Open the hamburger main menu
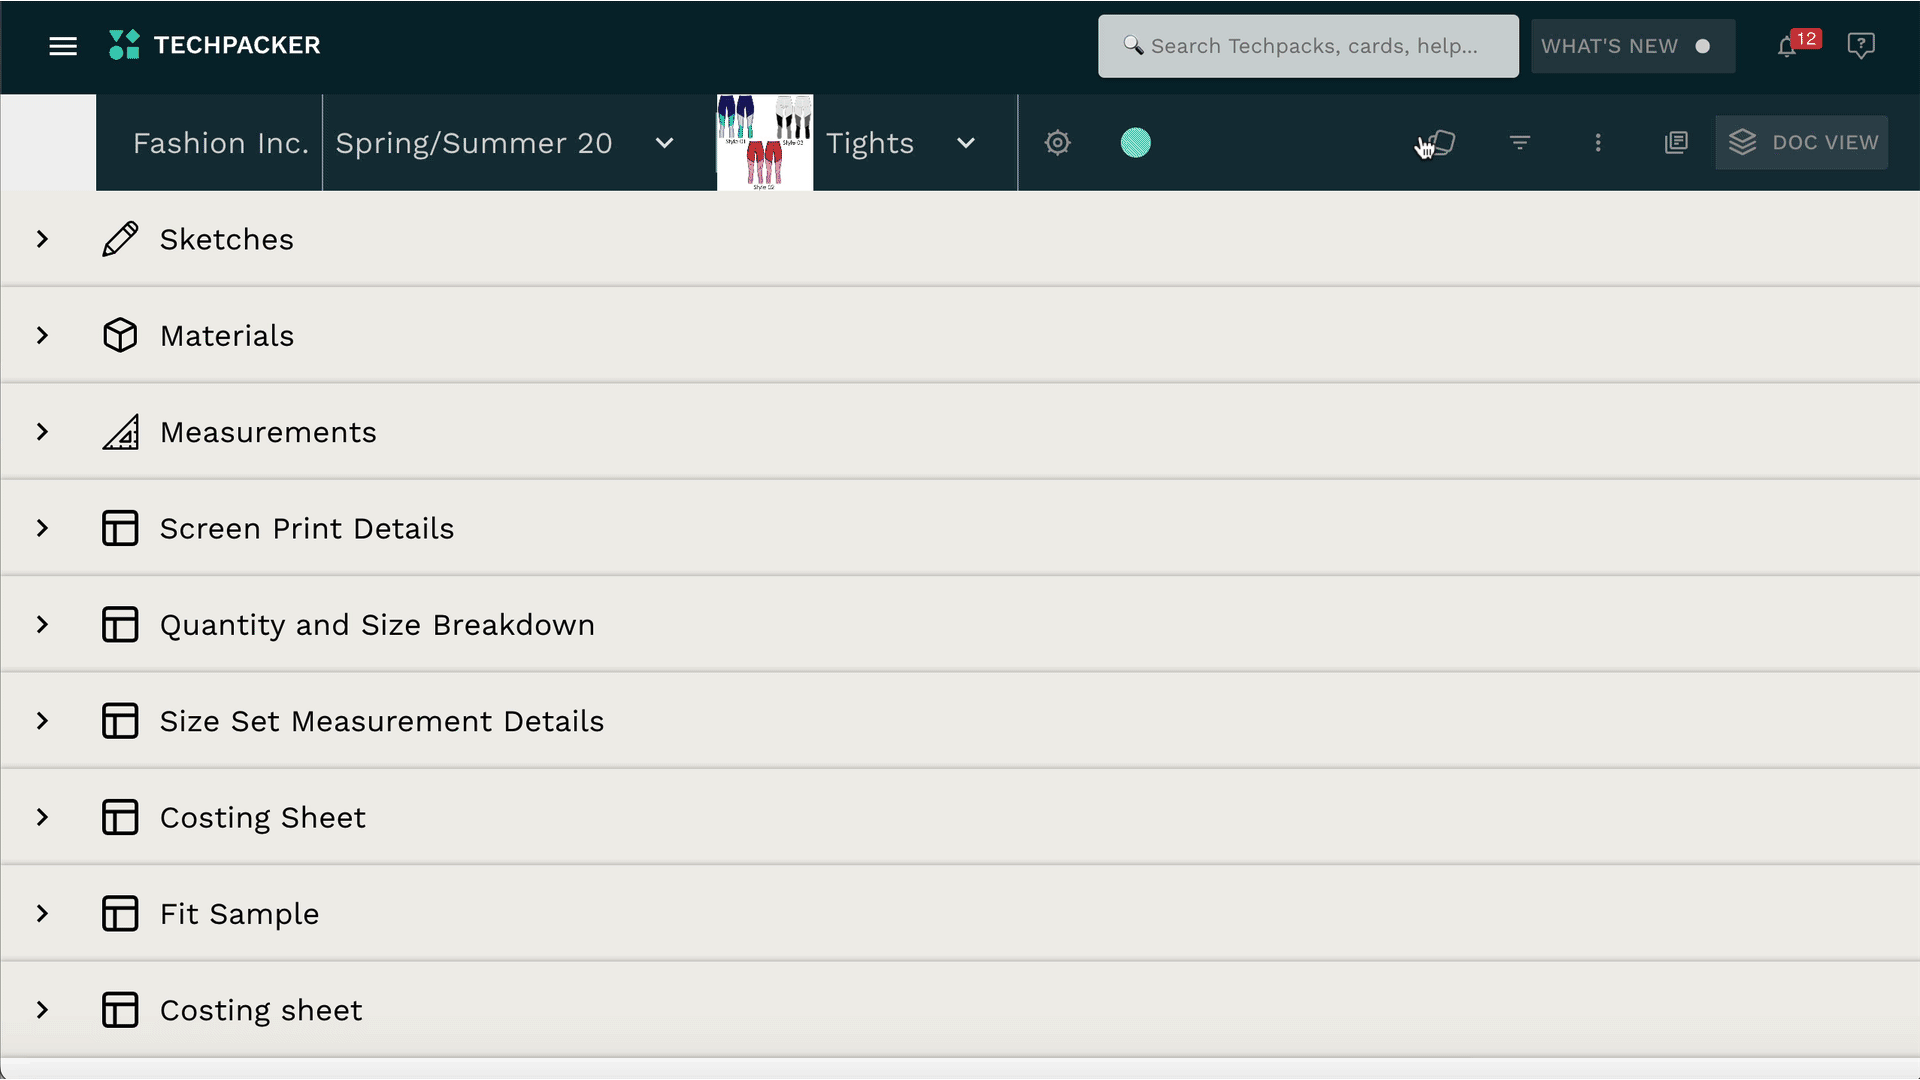Screen dimensions: 1920x1080 click(x=63, y=46)
